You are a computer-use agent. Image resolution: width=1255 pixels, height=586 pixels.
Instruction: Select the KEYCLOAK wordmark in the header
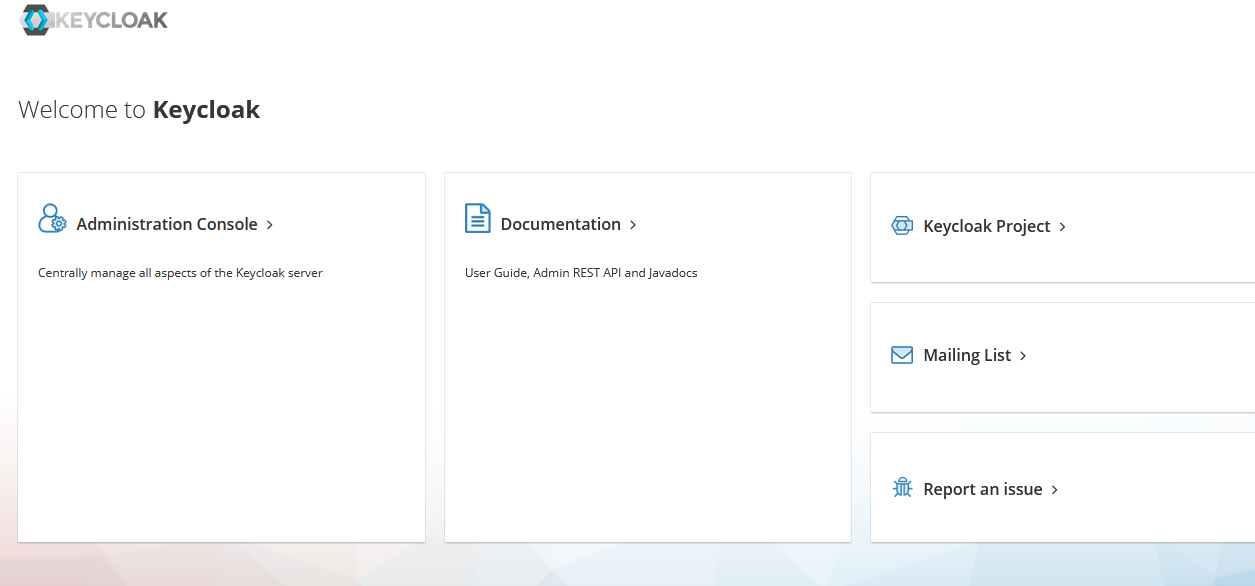click(110, 19)
